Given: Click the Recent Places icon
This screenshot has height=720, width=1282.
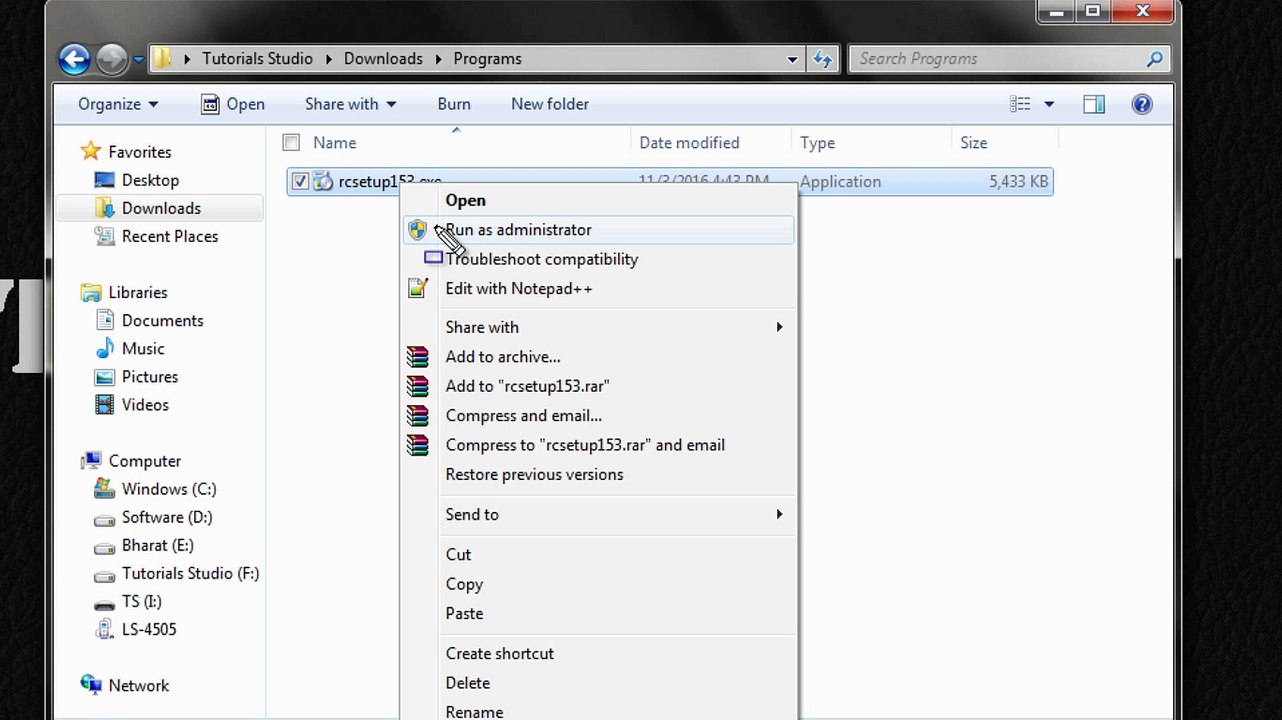Looking at the screenshot, I should [x=104, y=236].
